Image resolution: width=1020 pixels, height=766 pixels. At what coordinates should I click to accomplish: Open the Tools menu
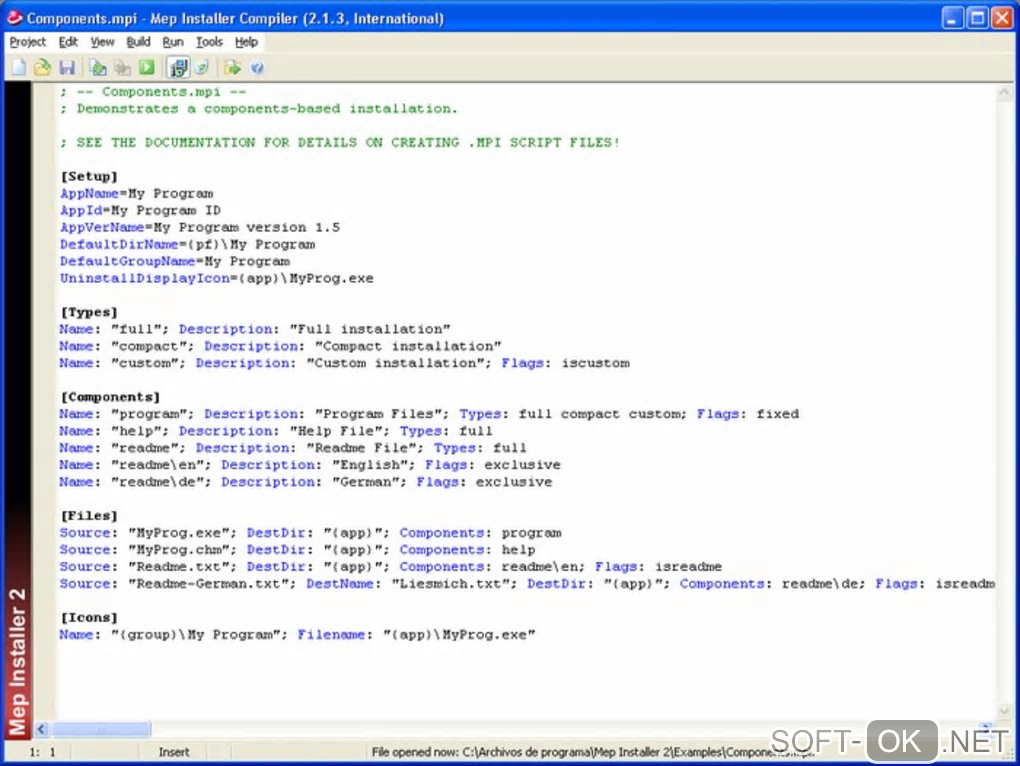click(x=209, y=42)
